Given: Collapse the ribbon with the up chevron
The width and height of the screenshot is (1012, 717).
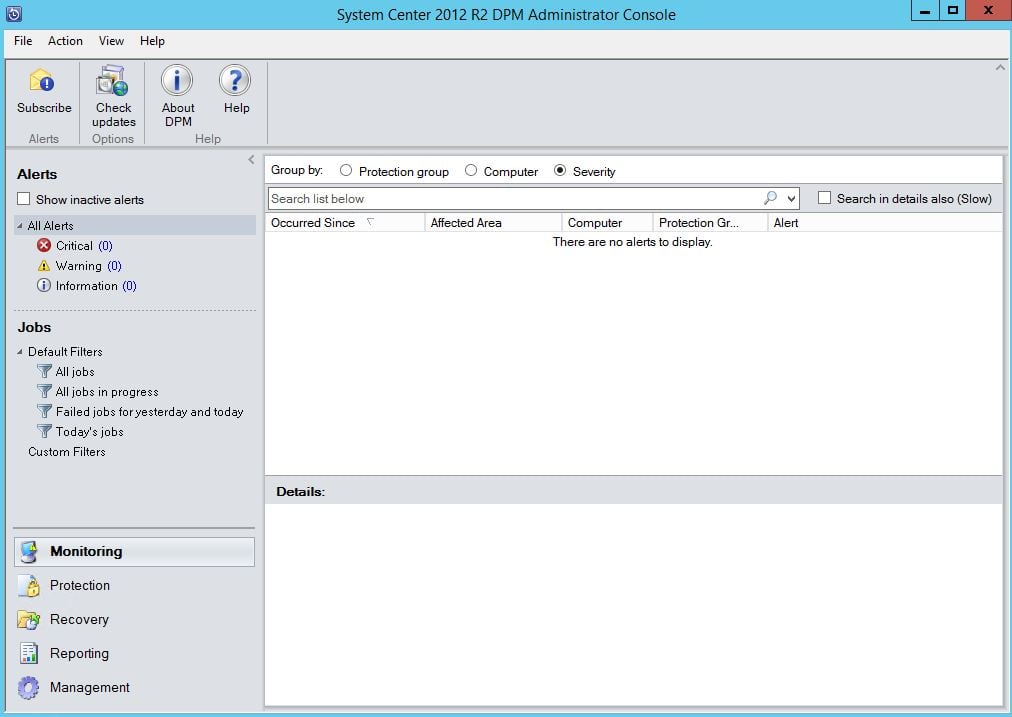Looking at the screenshot, I should (1000, 67).
